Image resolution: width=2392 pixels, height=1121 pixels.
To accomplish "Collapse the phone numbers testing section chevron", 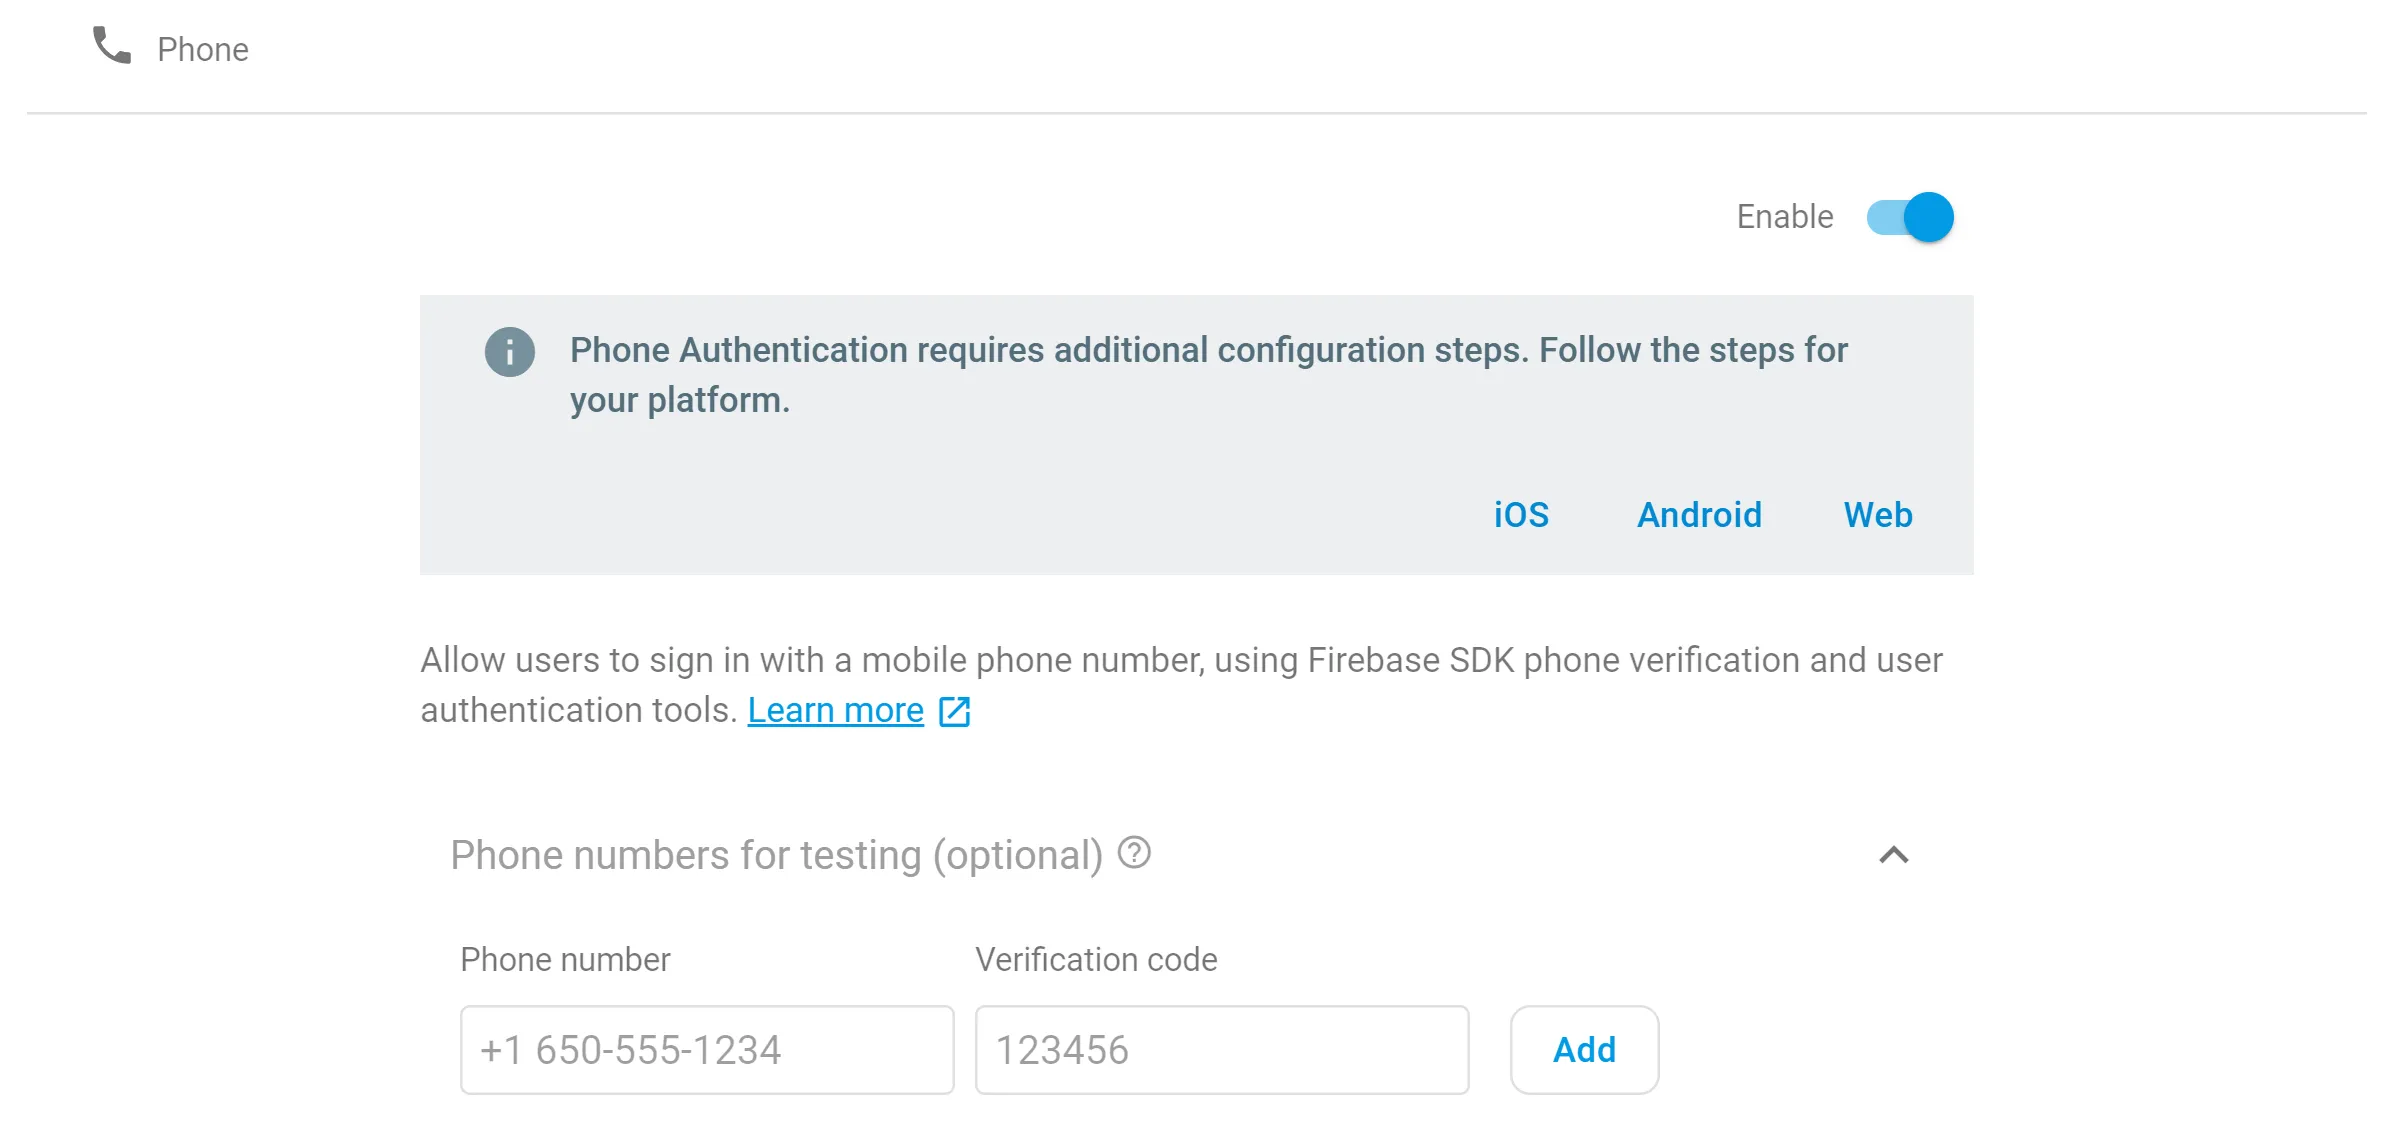I will pyautogui.click(x=1893, y=855).
